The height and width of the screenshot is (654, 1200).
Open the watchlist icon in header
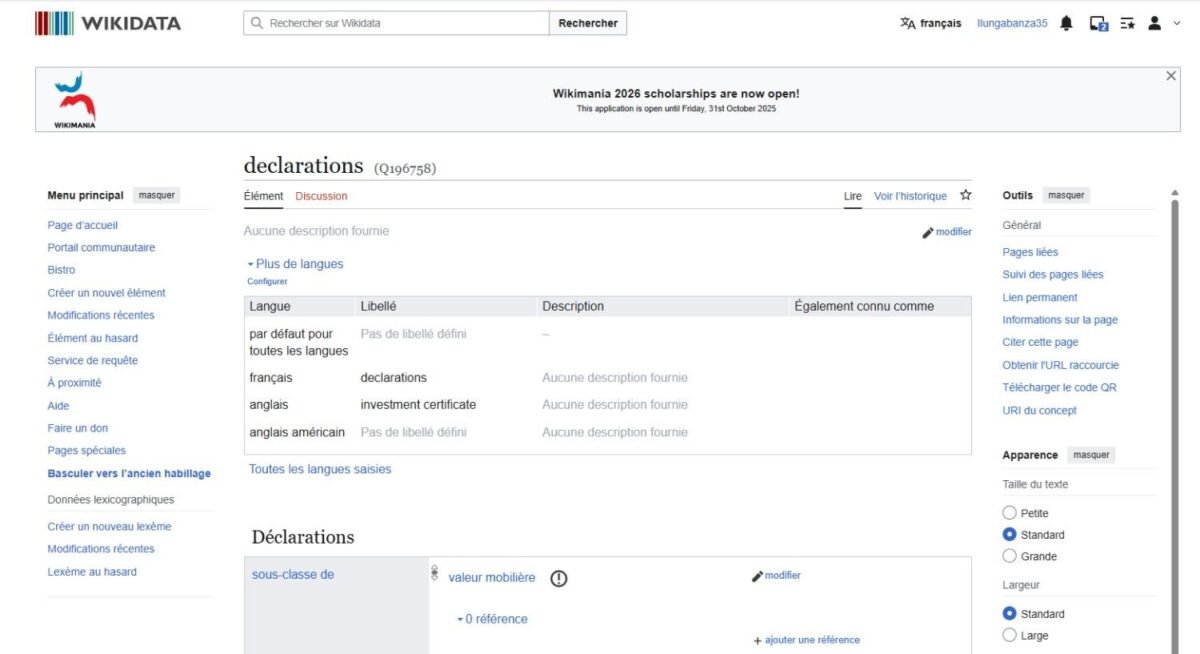point(1127,23)
